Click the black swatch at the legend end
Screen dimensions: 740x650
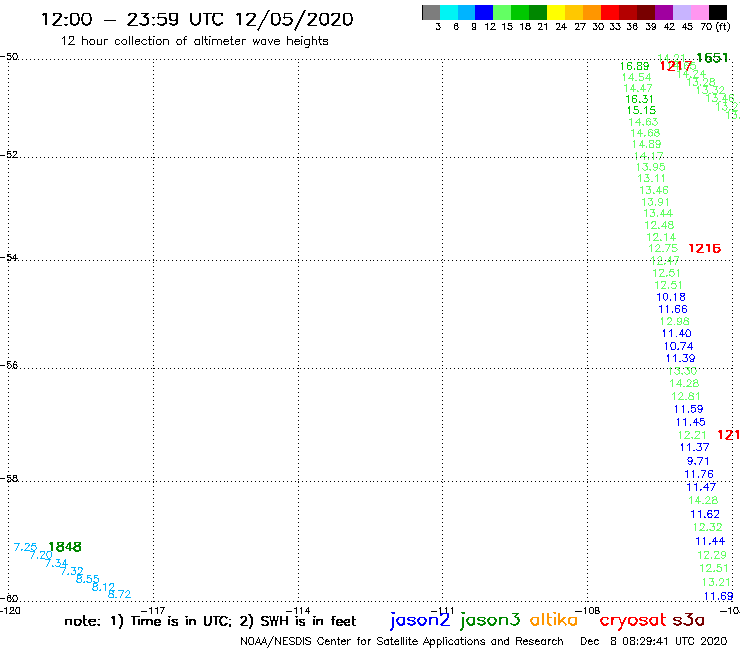click(717, 12)
